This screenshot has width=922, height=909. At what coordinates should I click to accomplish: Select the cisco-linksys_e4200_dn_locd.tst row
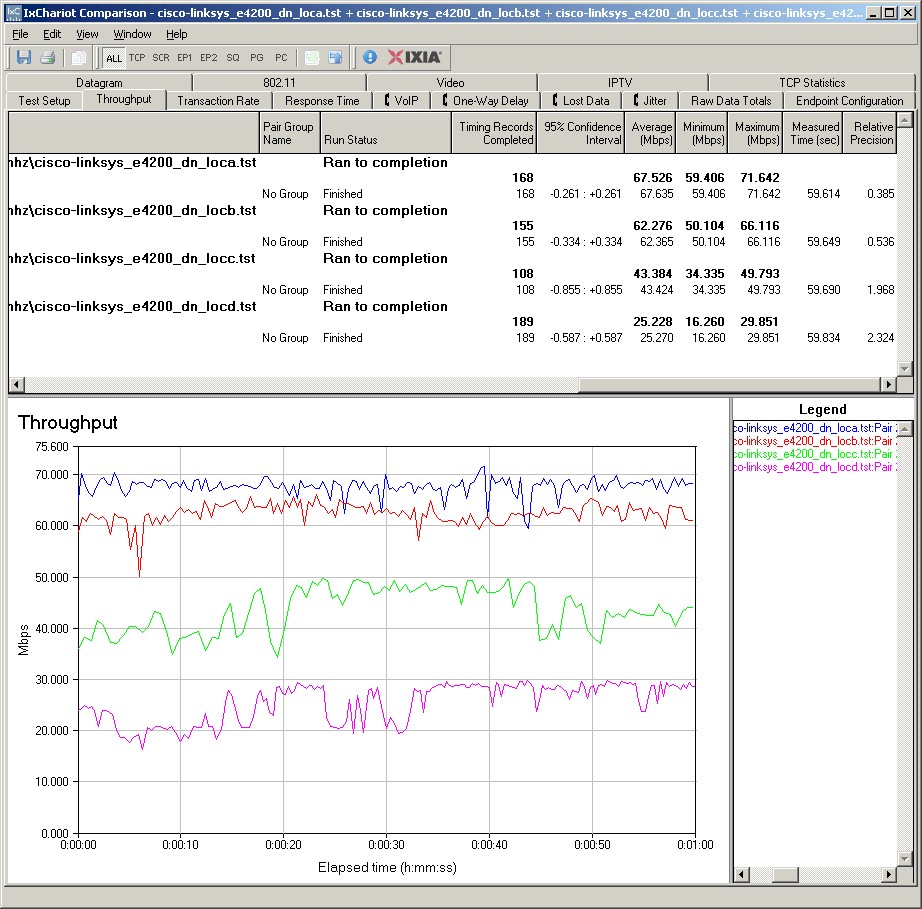coord(452,307)
